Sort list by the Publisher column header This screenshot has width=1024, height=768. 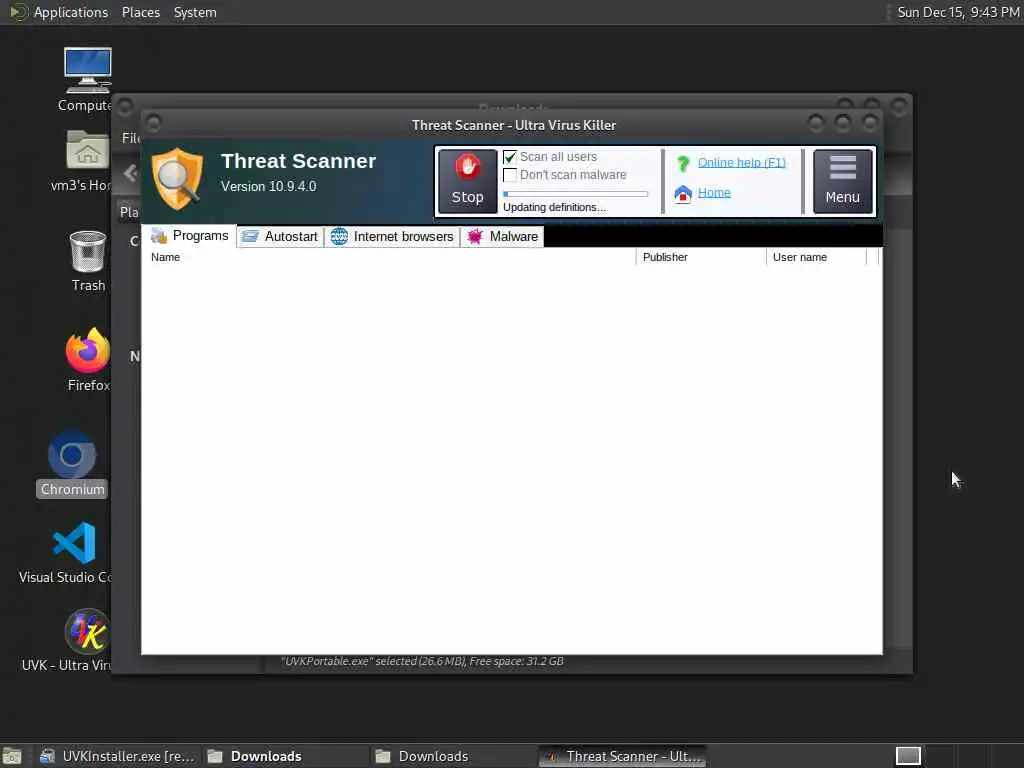click(701, 257)
